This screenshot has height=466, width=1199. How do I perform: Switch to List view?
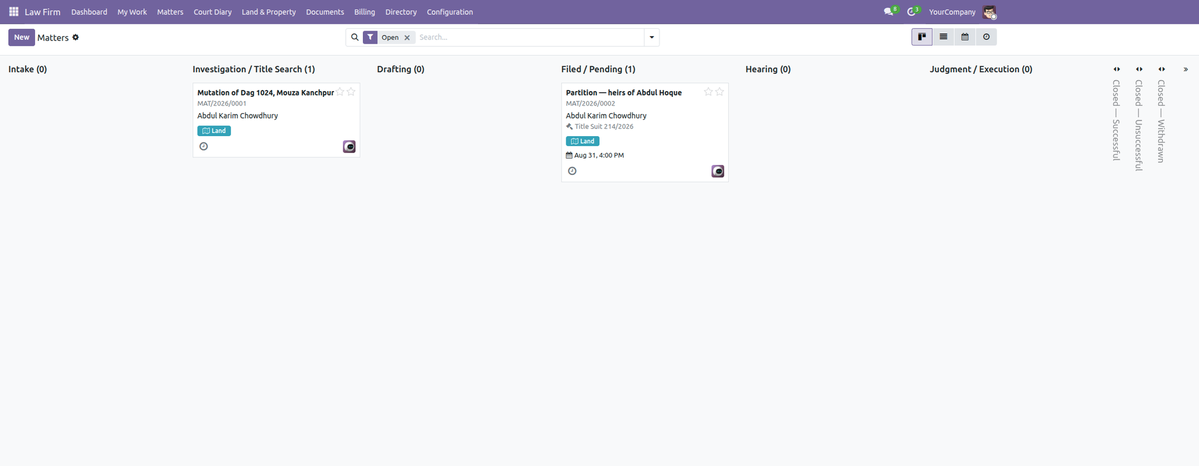[x=944, y=37]
